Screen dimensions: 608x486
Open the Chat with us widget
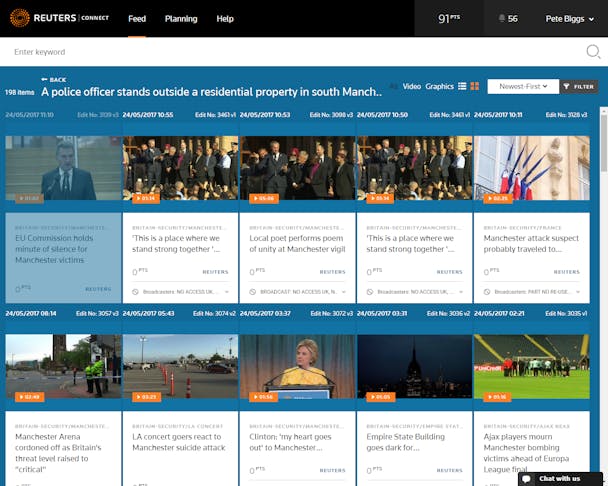561,478
